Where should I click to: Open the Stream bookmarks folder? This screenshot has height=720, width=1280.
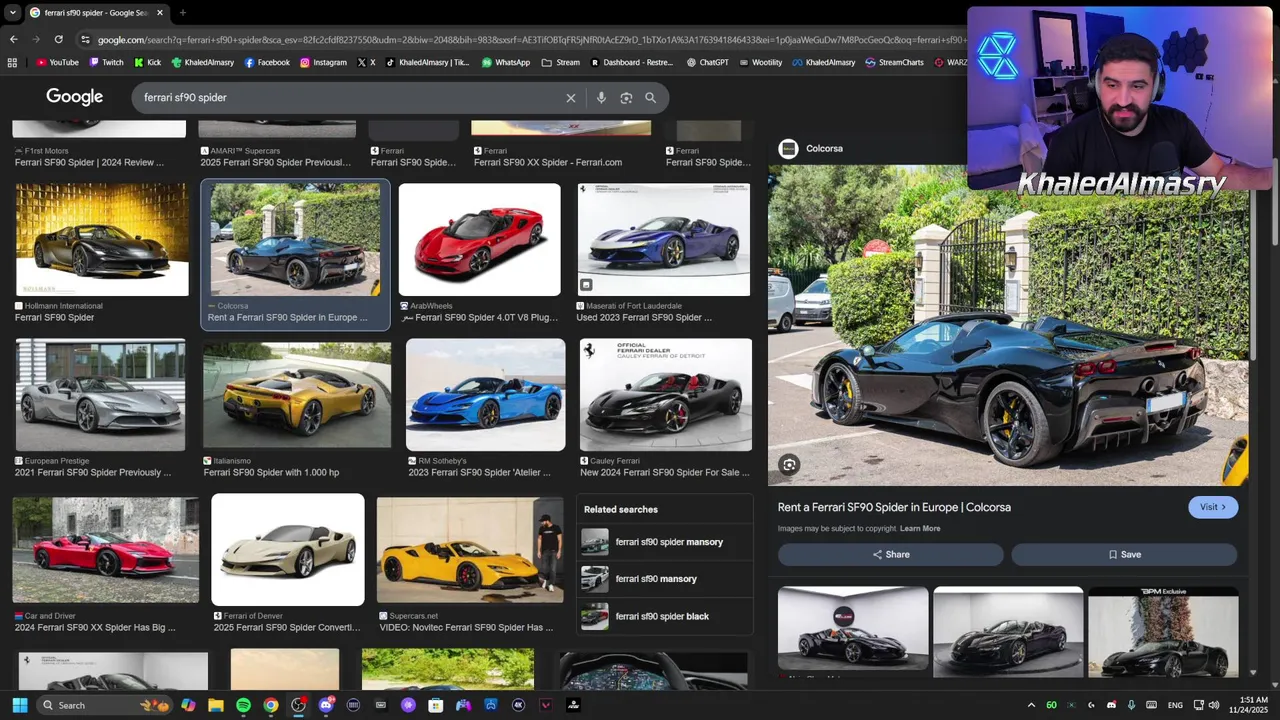[560, 62]
